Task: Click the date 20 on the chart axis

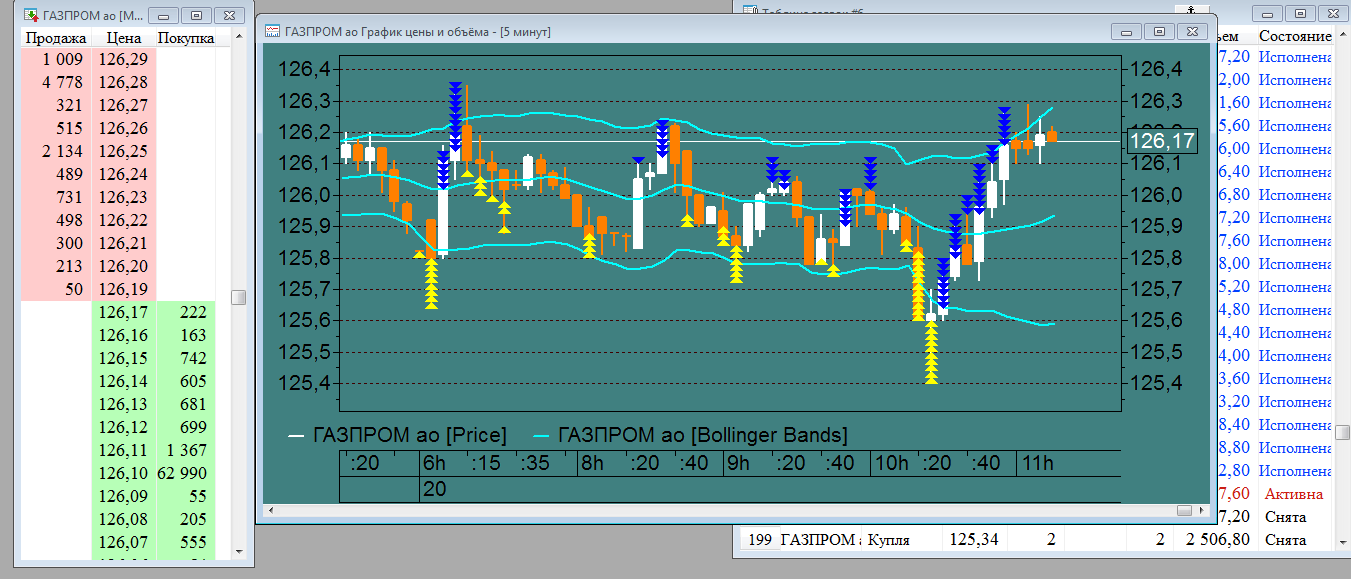Action: 434,489
